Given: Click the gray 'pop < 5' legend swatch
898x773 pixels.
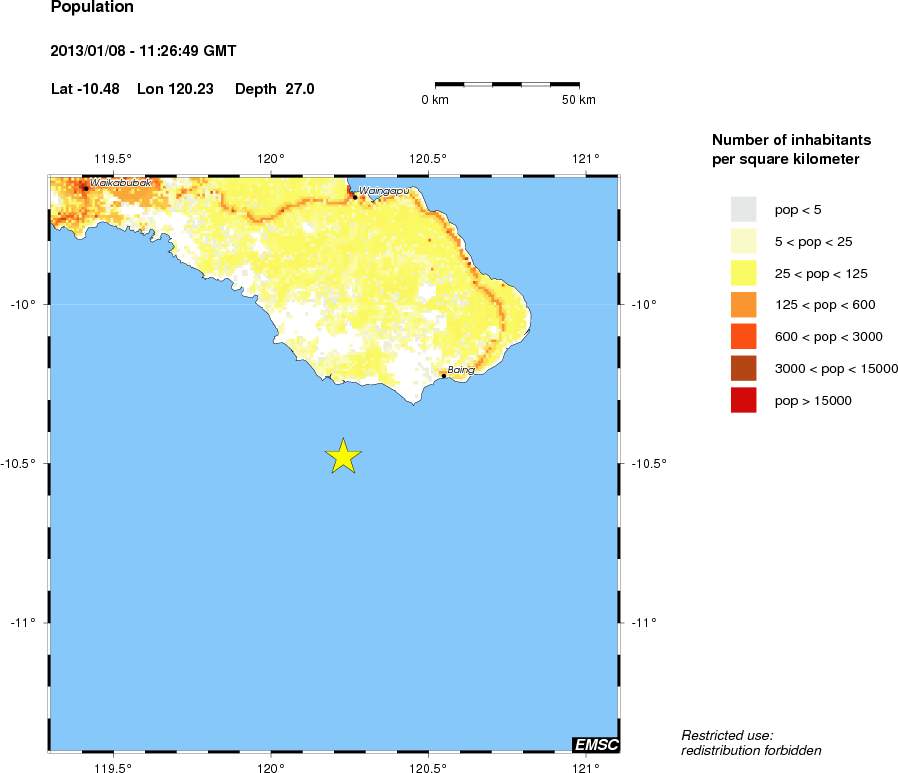Looking at the screenshot, I should (x=743, y=209).
